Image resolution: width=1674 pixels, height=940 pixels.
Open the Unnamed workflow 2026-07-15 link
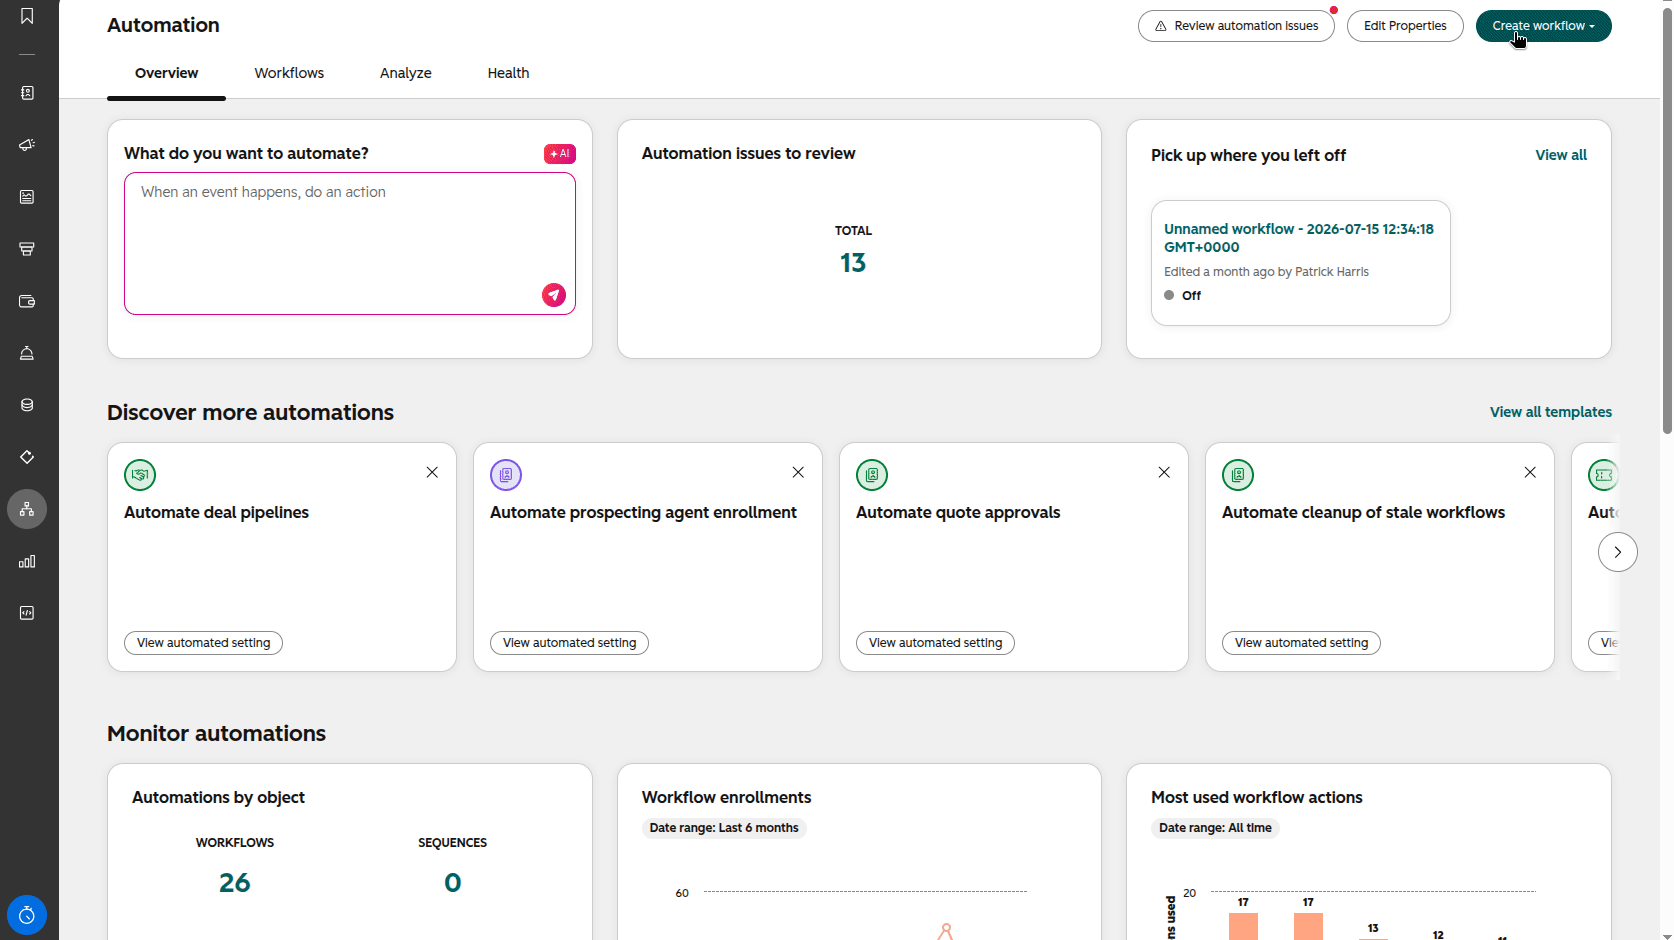click(x=1299, y=238)
